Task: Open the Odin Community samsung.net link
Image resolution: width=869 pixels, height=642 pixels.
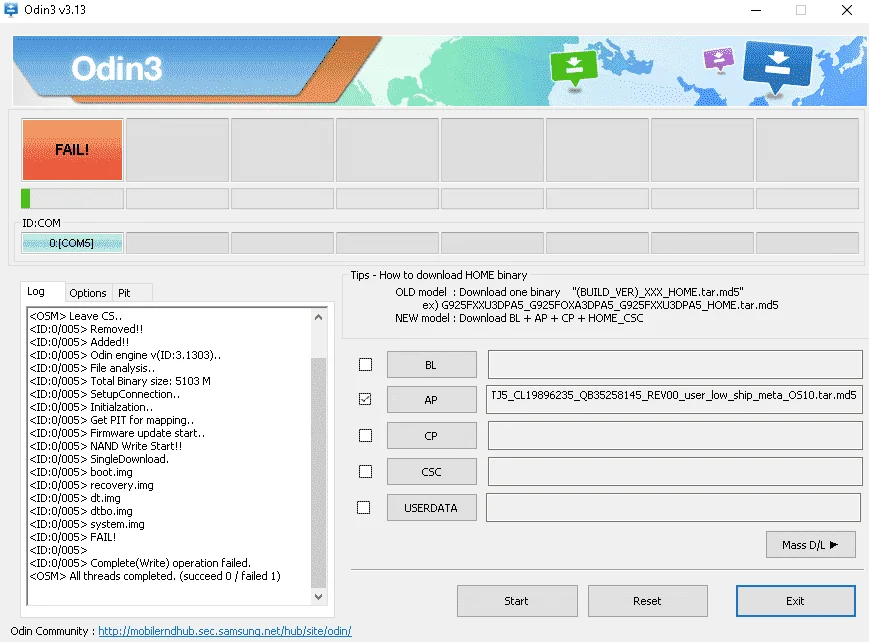Action: (x=224, y=631)
